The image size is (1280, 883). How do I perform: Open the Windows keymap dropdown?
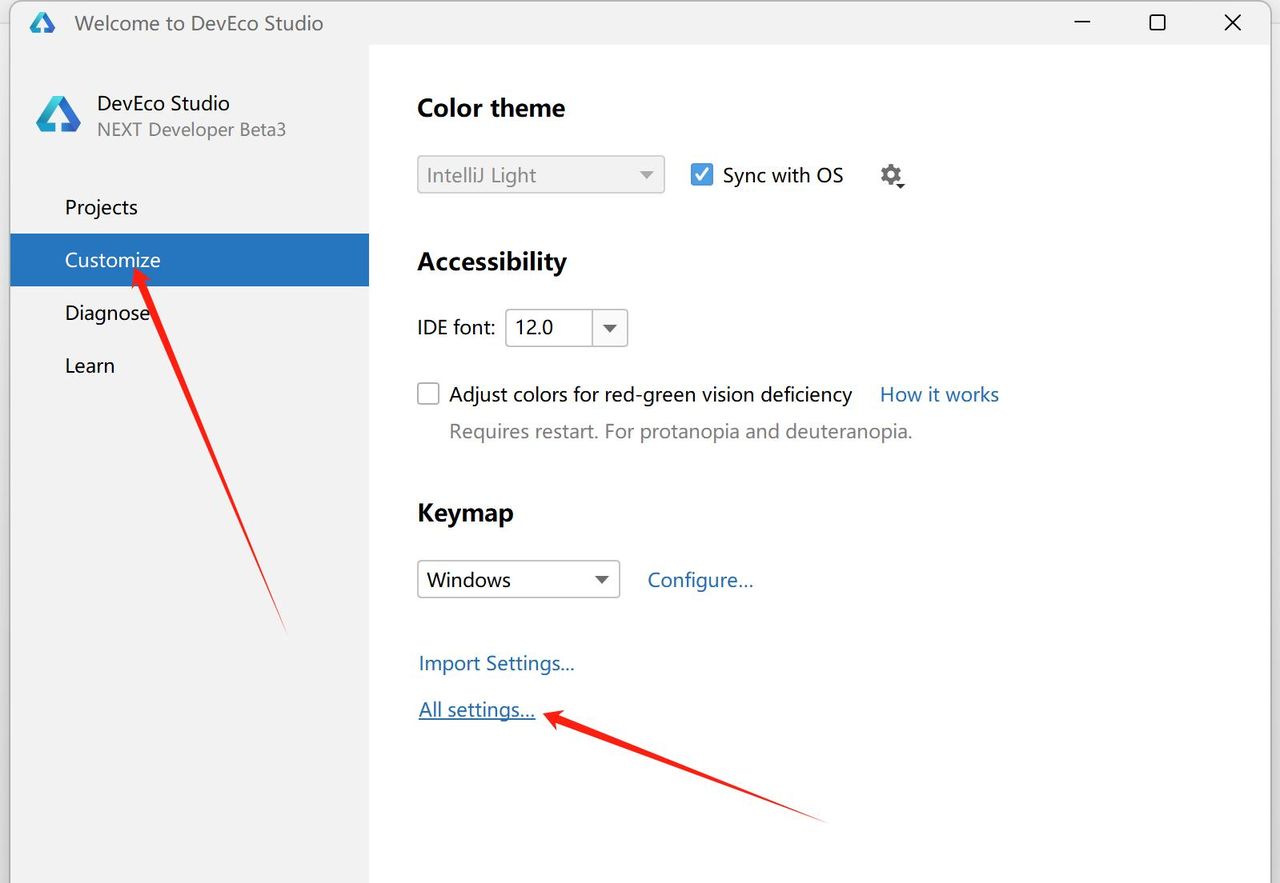518,580
